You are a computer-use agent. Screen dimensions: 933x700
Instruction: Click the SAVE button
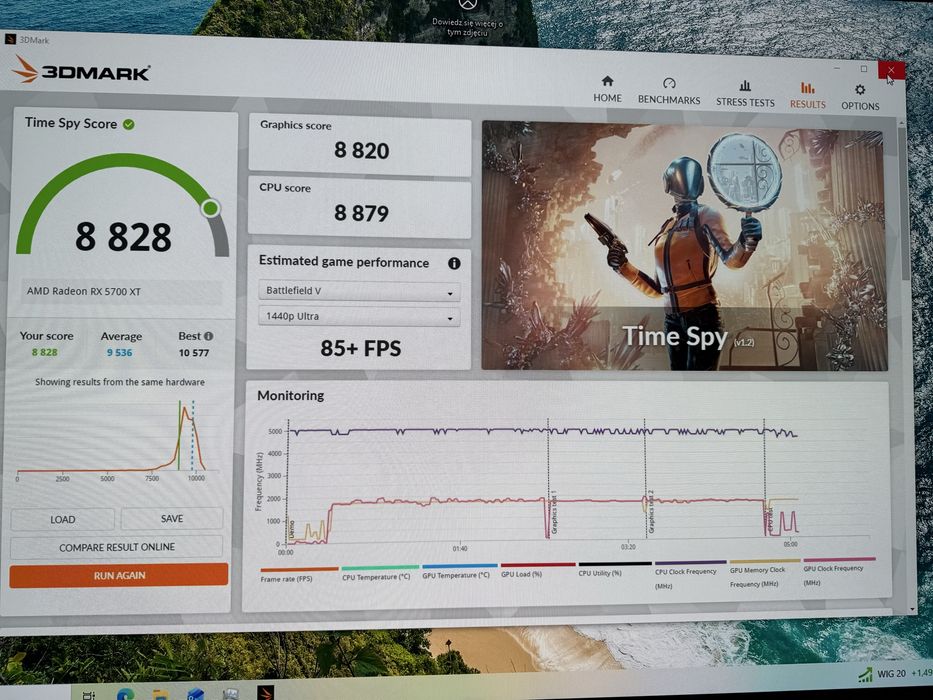[x=172, y=518]
